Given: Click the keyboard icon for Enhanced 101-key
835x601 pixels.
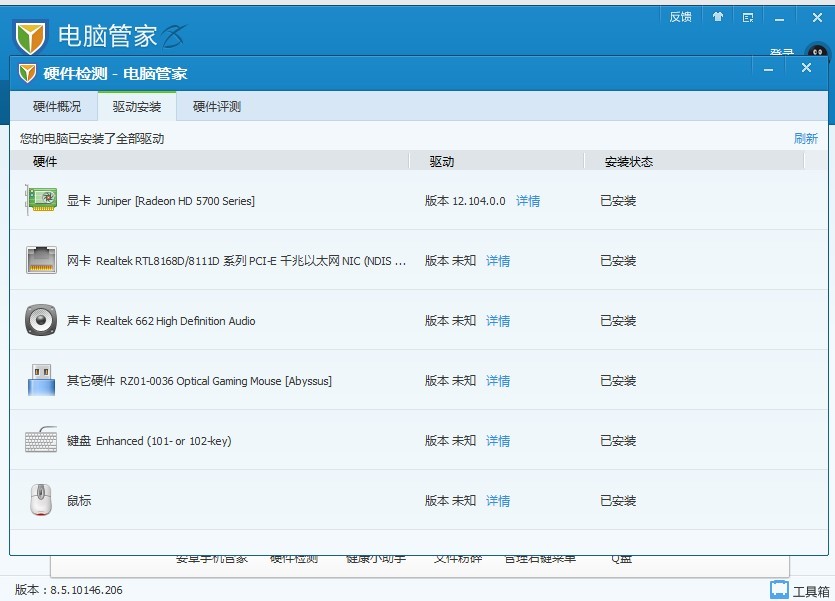Looking at the screenshot, I should (x=41, y=440).
